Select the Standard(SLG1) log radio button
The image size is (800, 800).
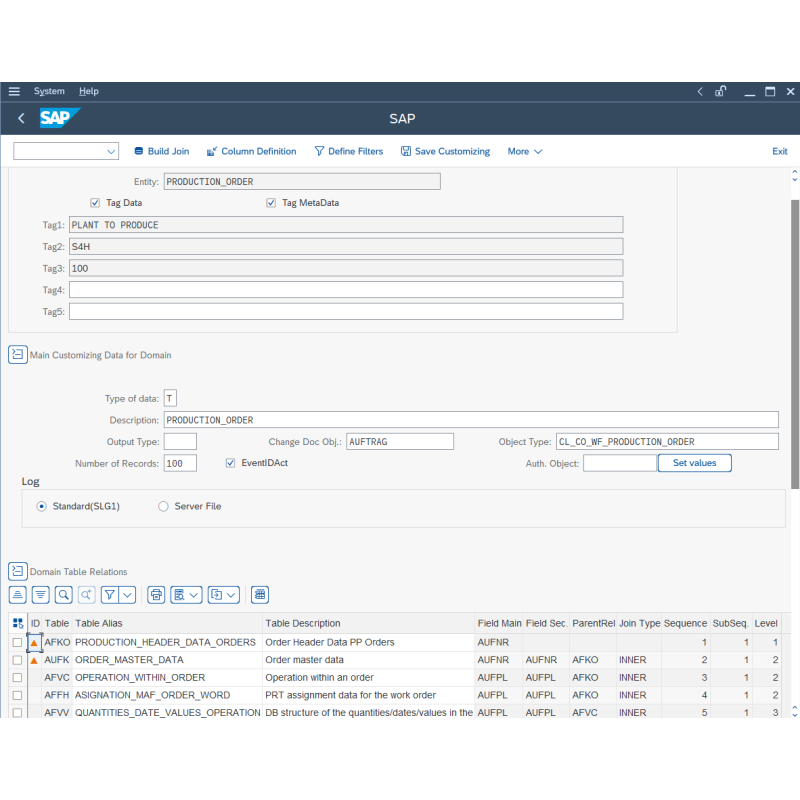click(x=42, y=506)
